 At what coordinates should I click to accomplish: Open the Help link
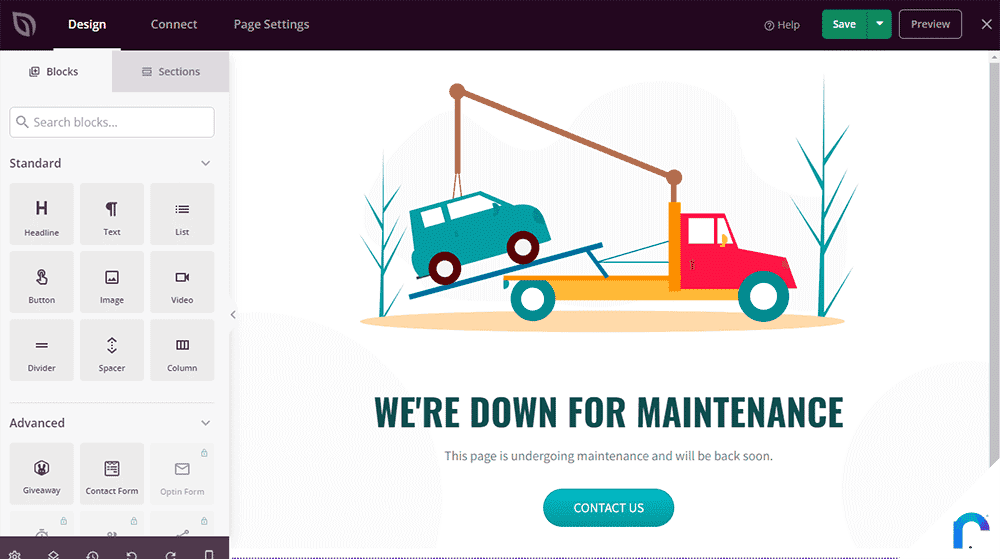point(782,25)
